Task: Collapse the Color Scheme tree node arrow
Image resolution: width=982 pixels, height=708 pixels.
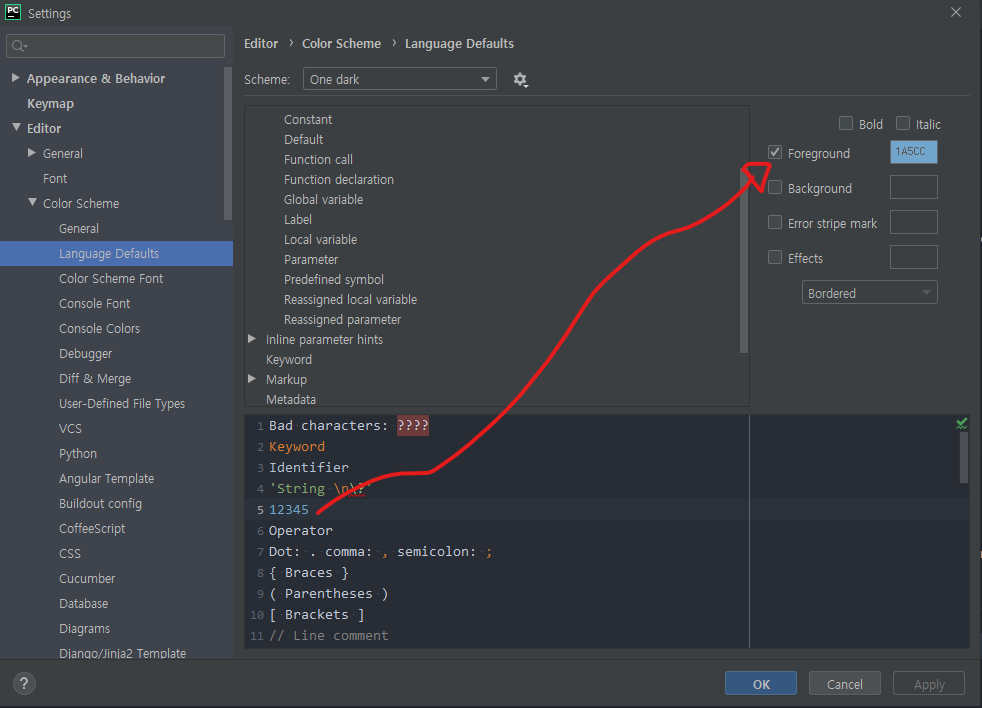Action: point(33,202)
